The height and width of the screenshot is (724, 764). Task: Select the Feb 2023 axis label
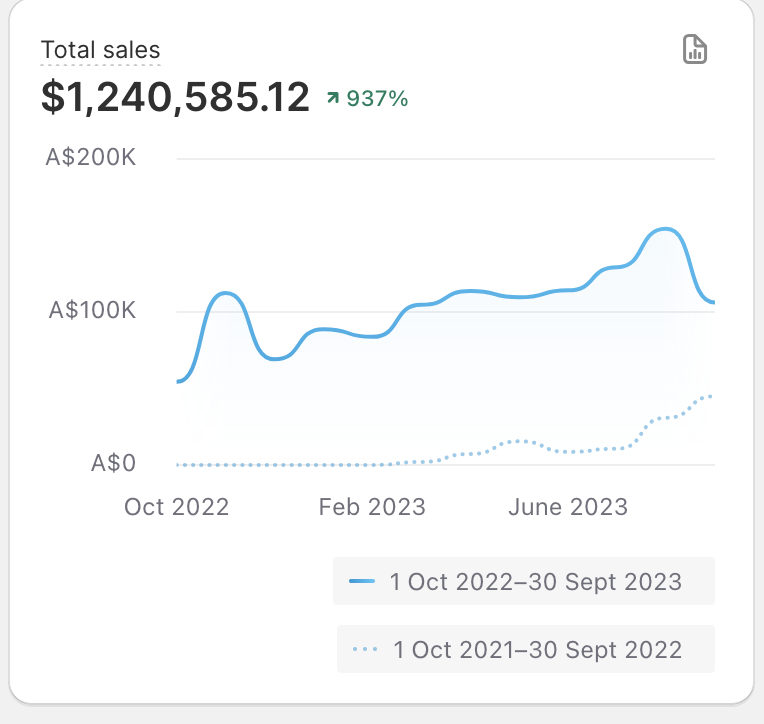(371, 507)
